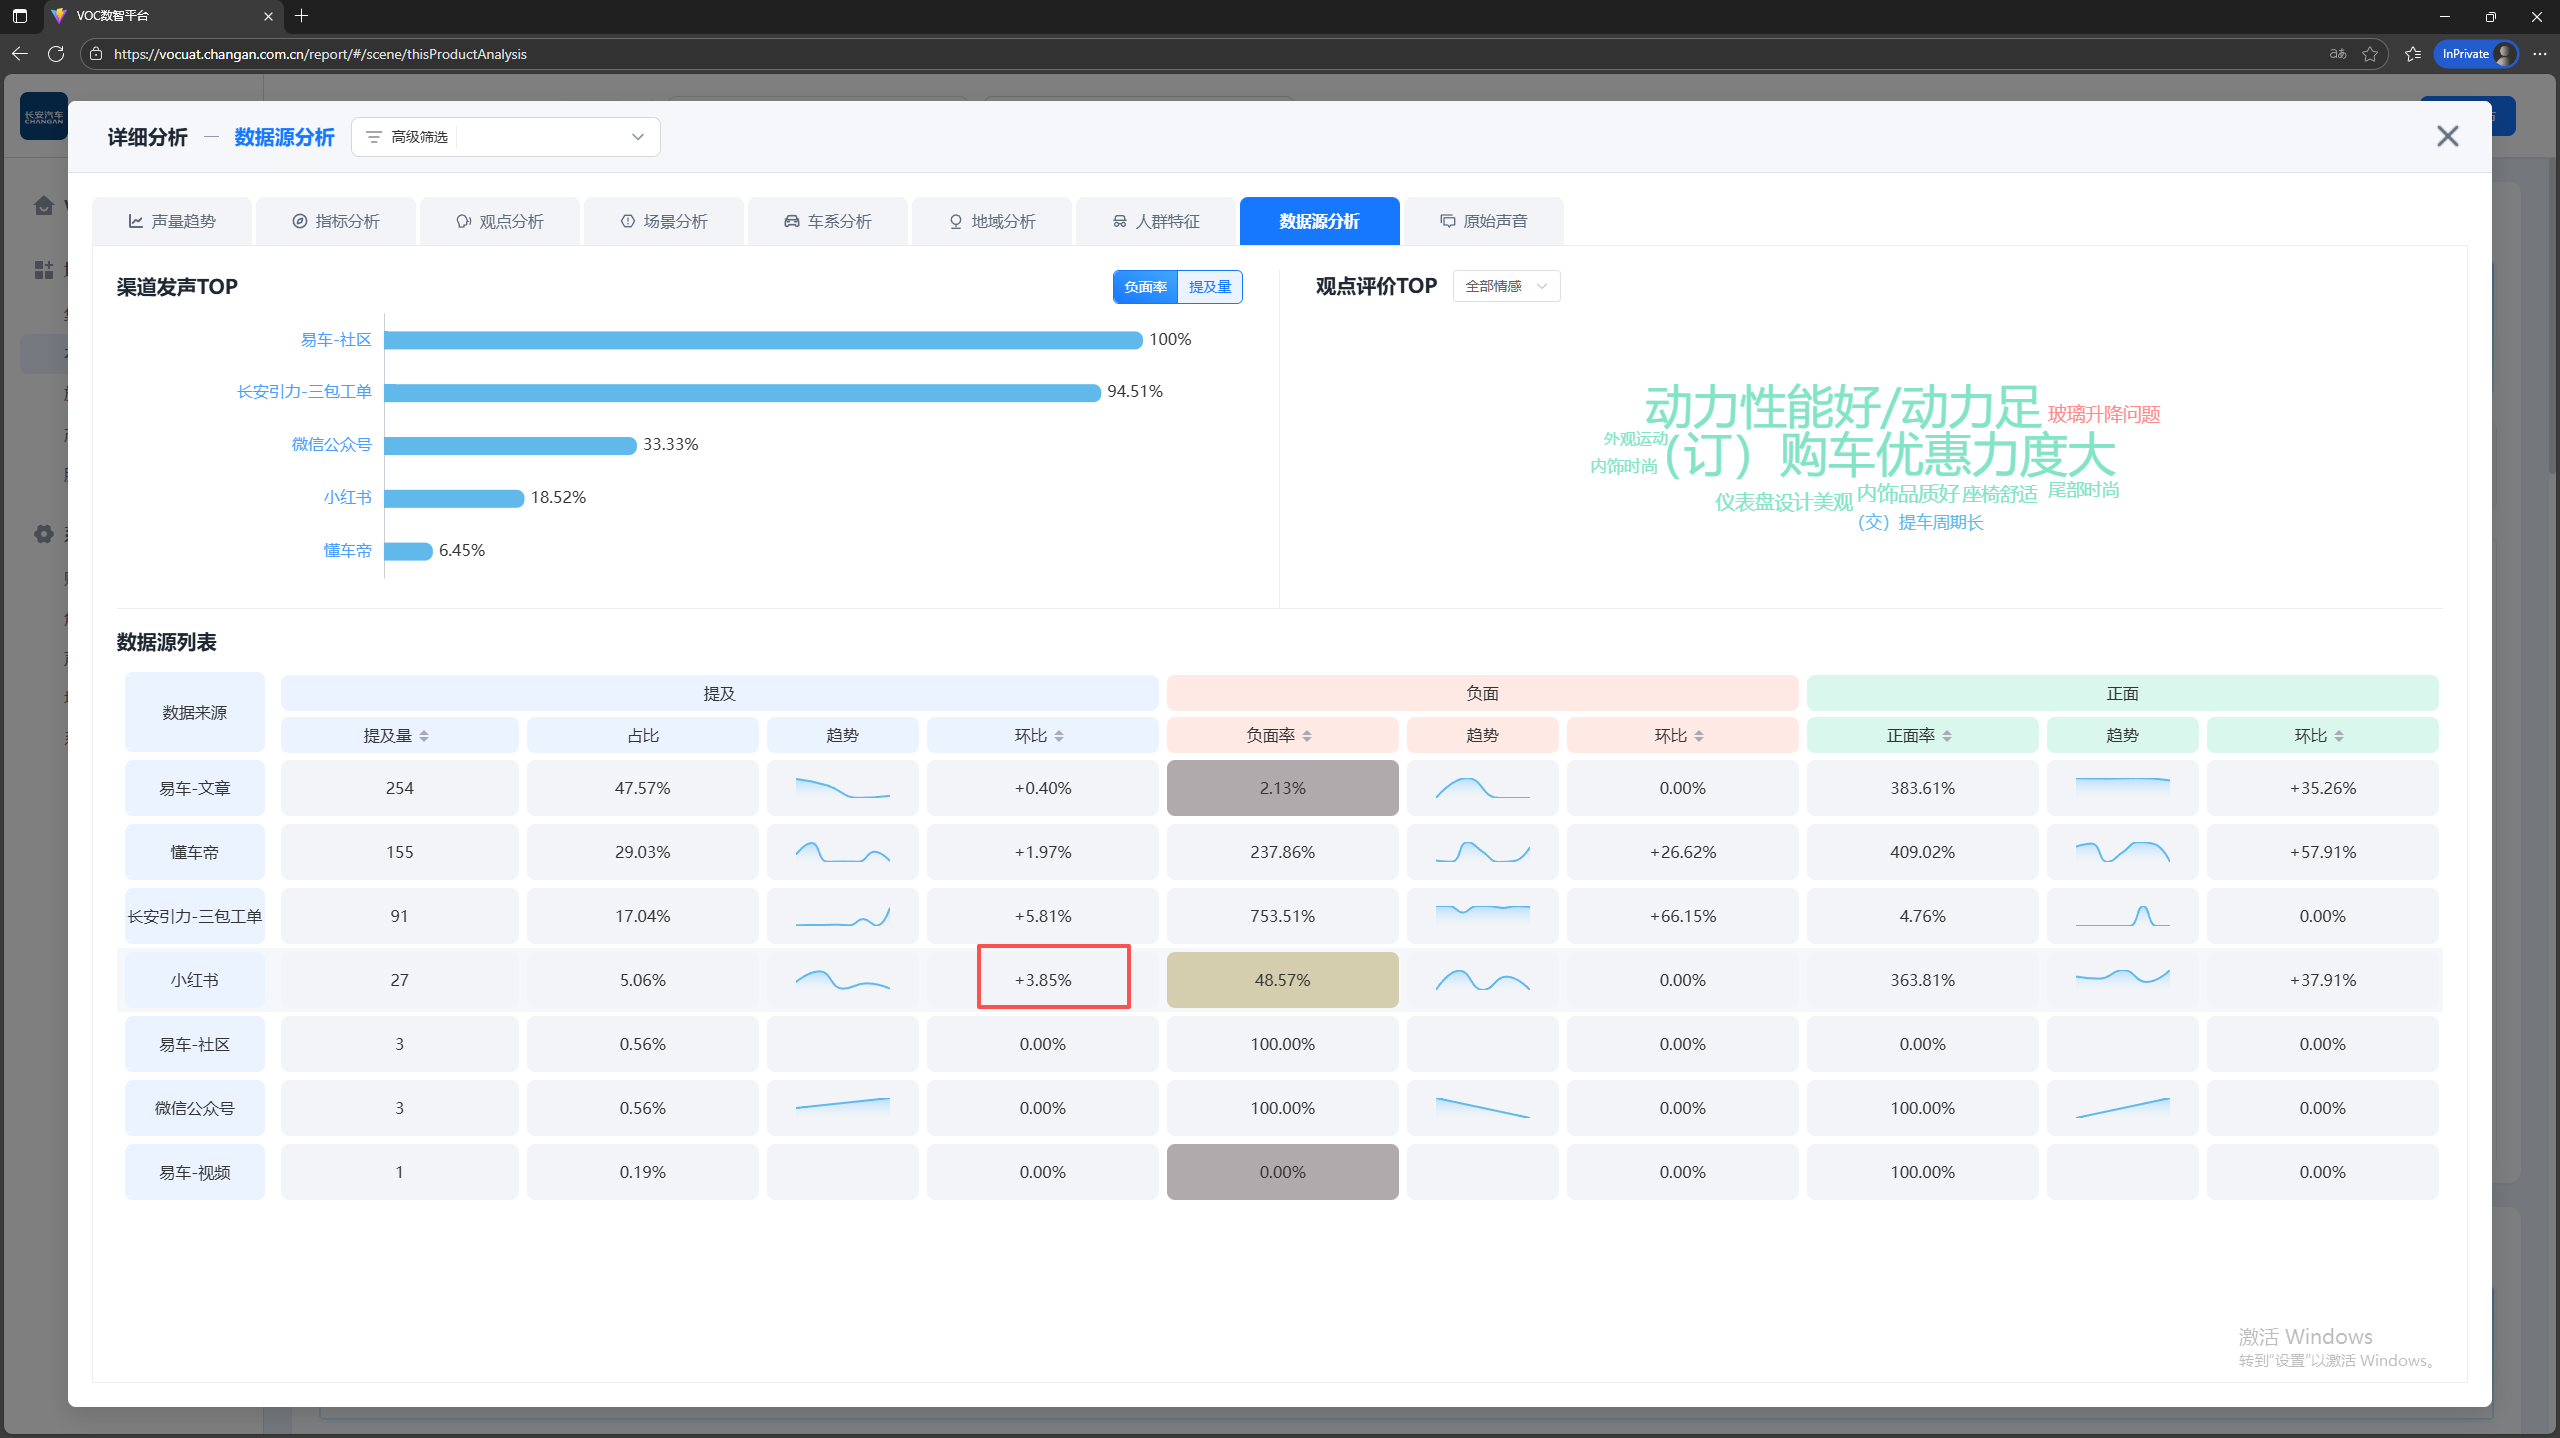Sort 提及 环比 column arrows
Image resolution: width=2560 pixels, height=1438 pixels.
point(1059,736)
